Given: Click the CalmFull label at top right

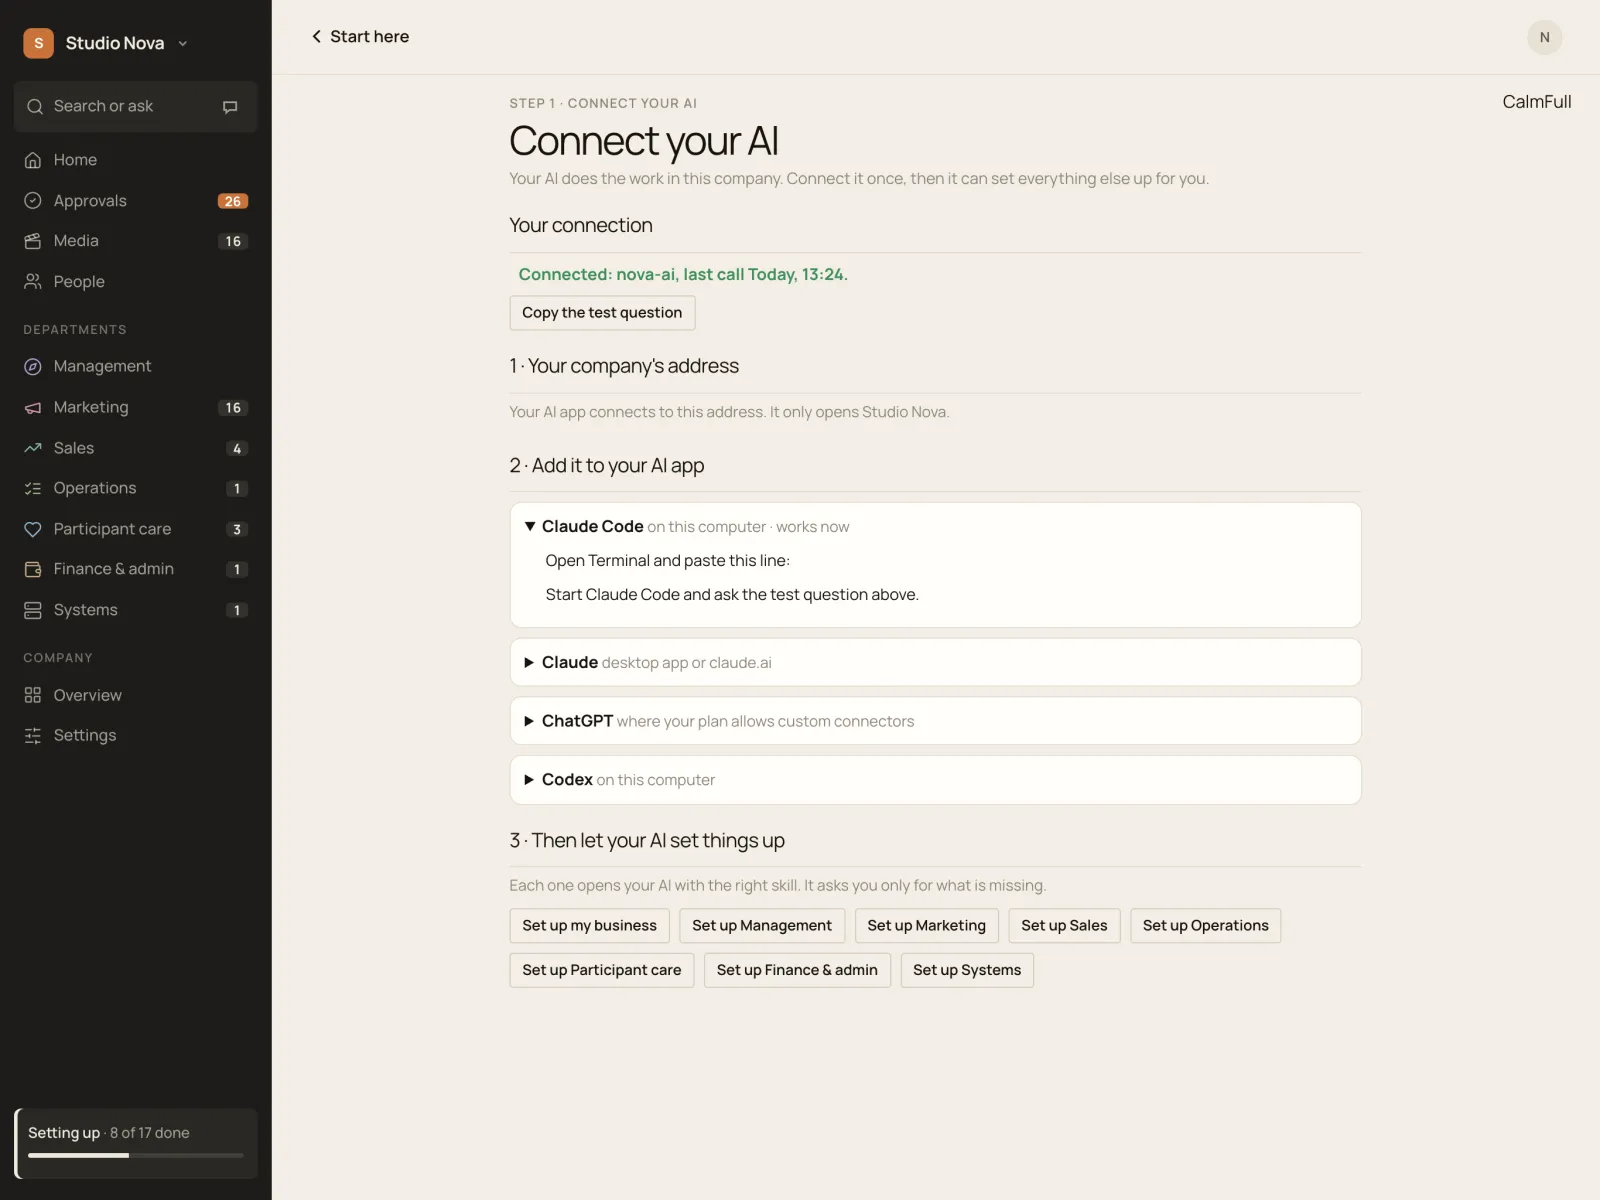Looking at the screenshot, I should pyautogui.click(x=1536, y=102).
